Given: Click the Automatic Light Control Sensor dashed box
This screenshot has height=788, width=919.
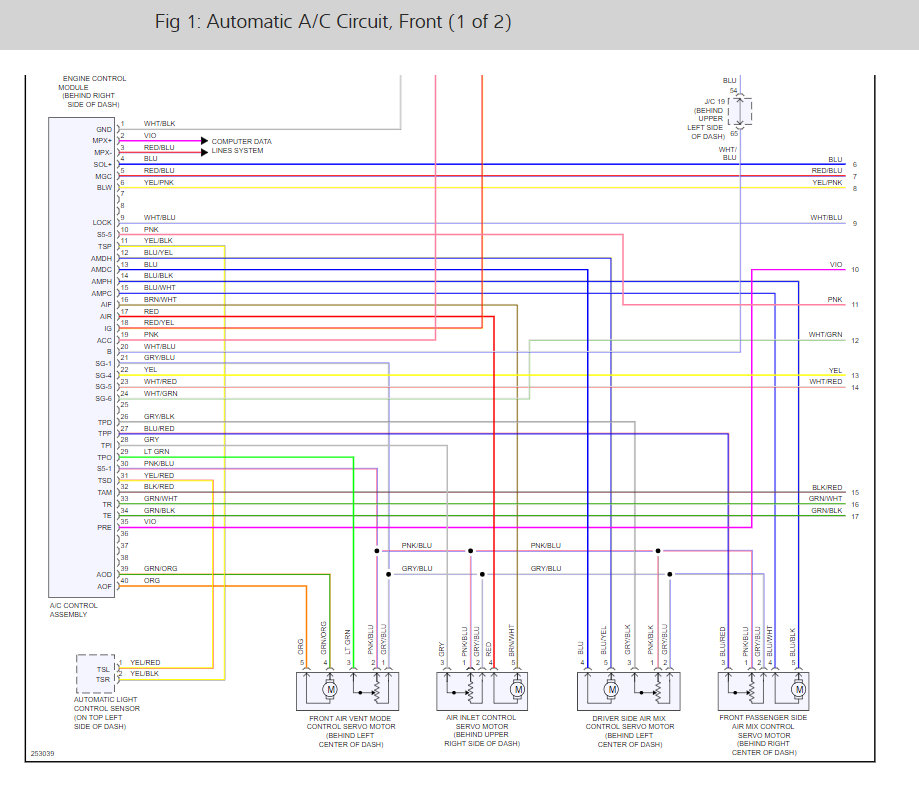Looking at the screenshot, I should 96,674.
